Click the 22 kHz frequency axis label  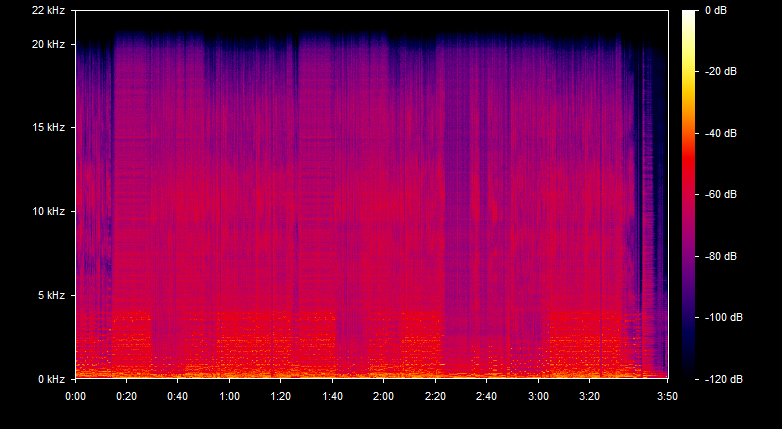(x=48, y=10)
